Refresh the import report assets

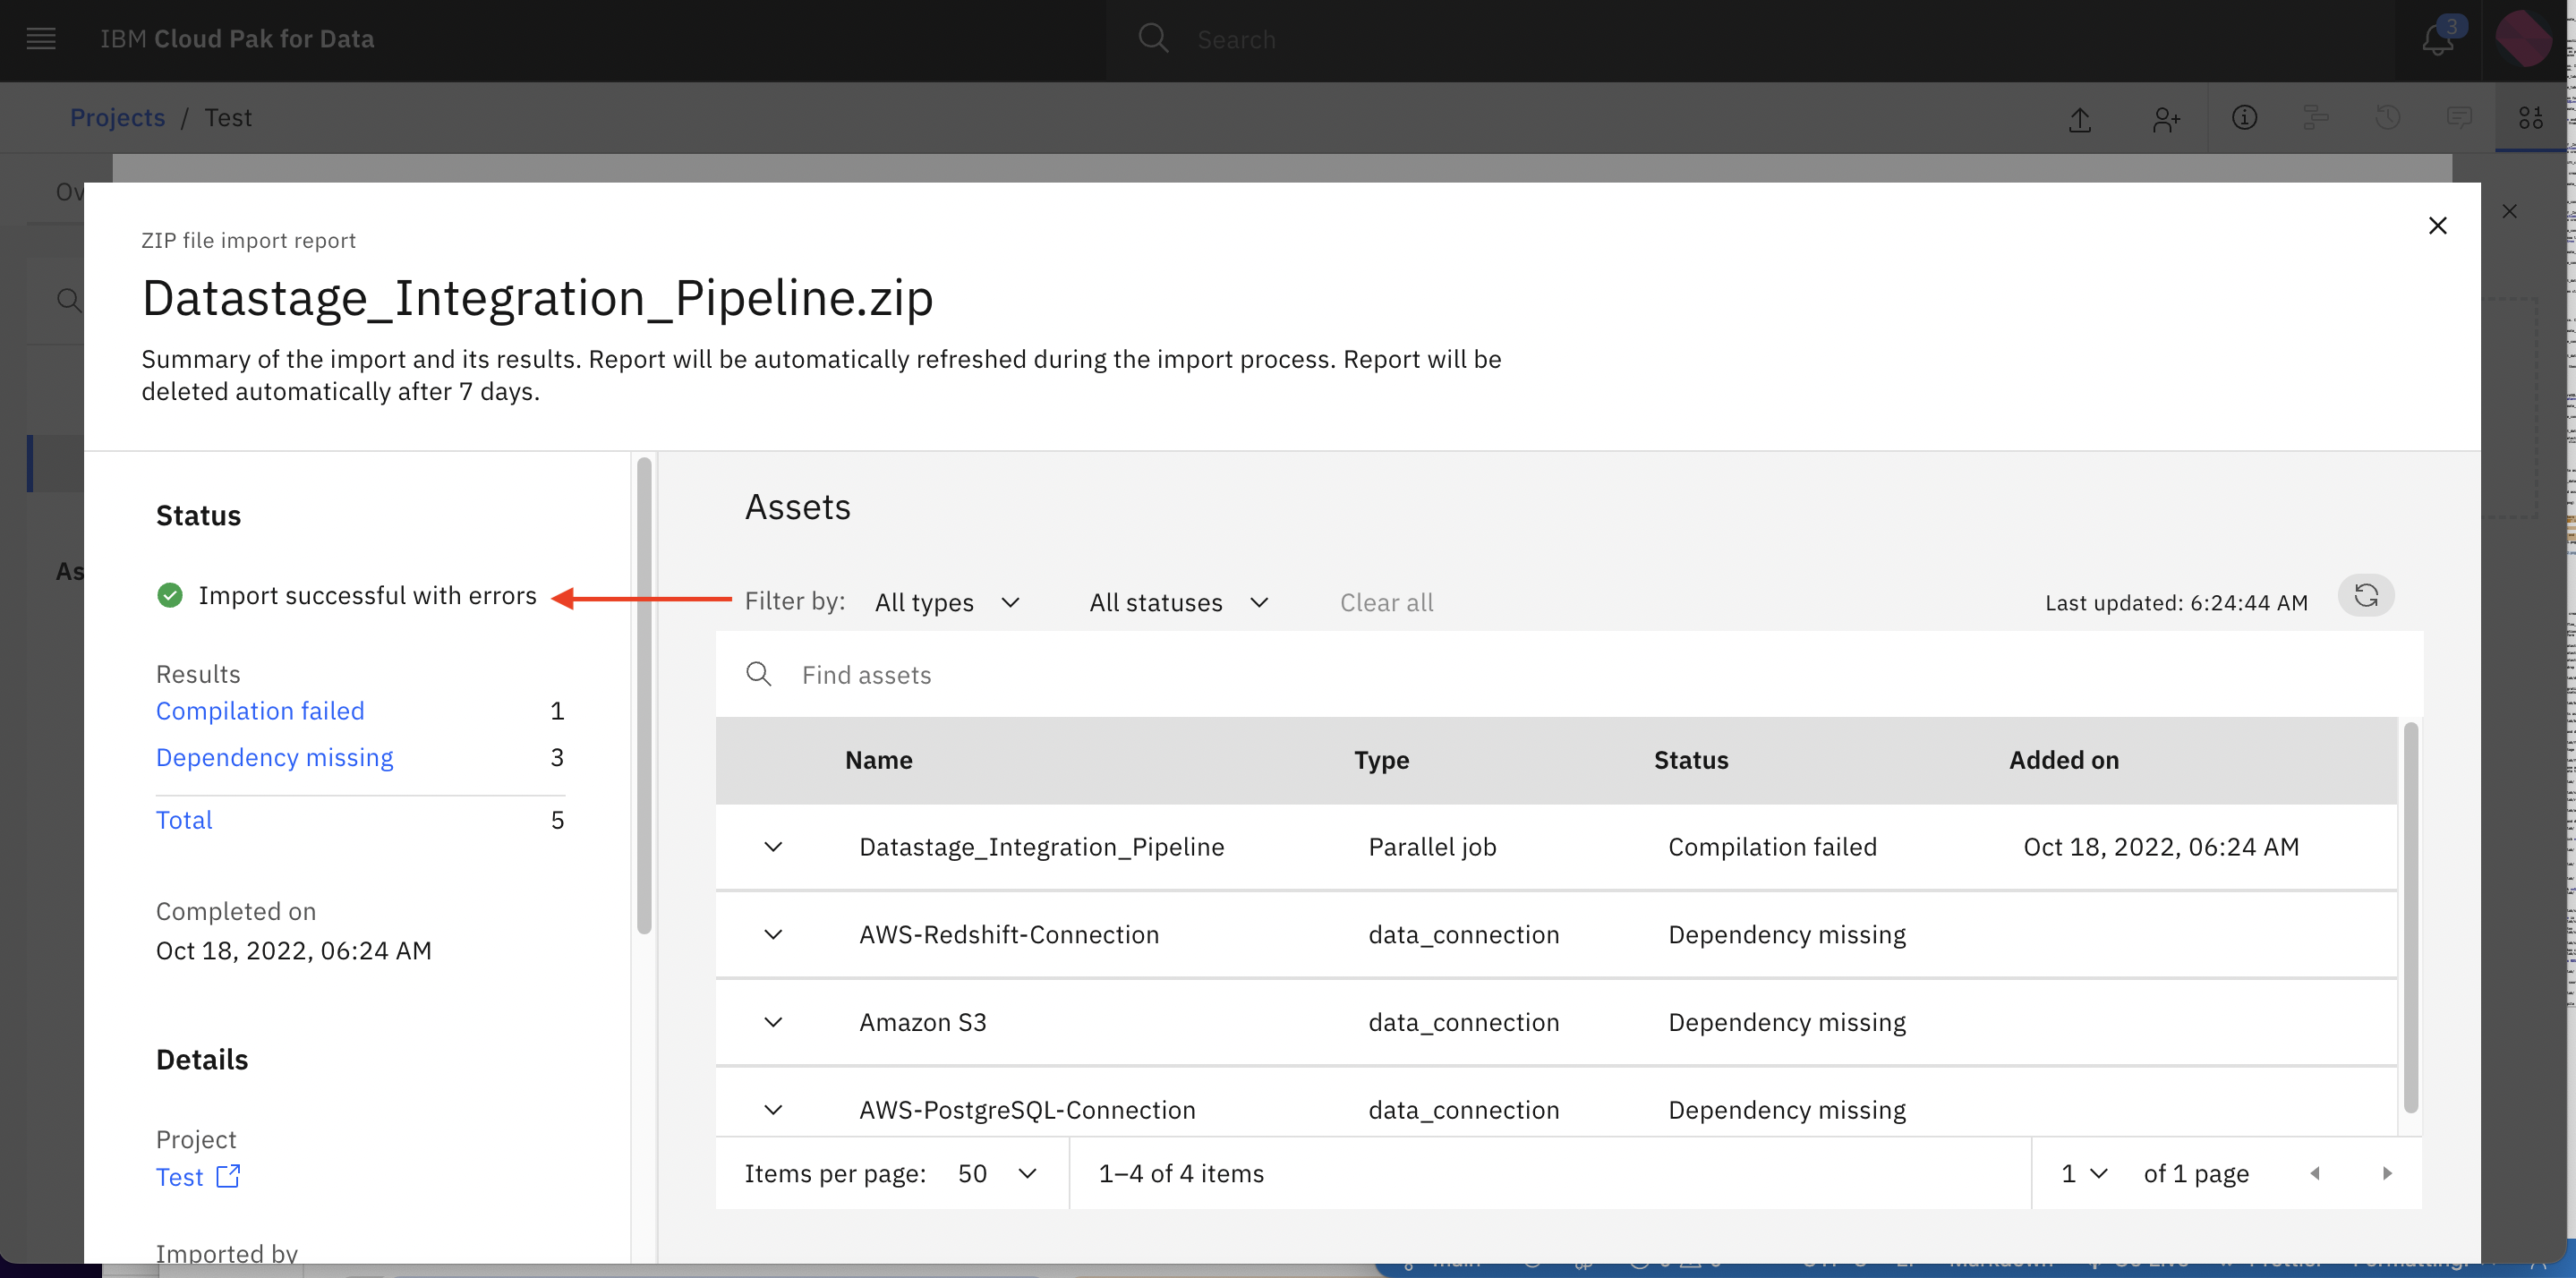[2365, 596]
